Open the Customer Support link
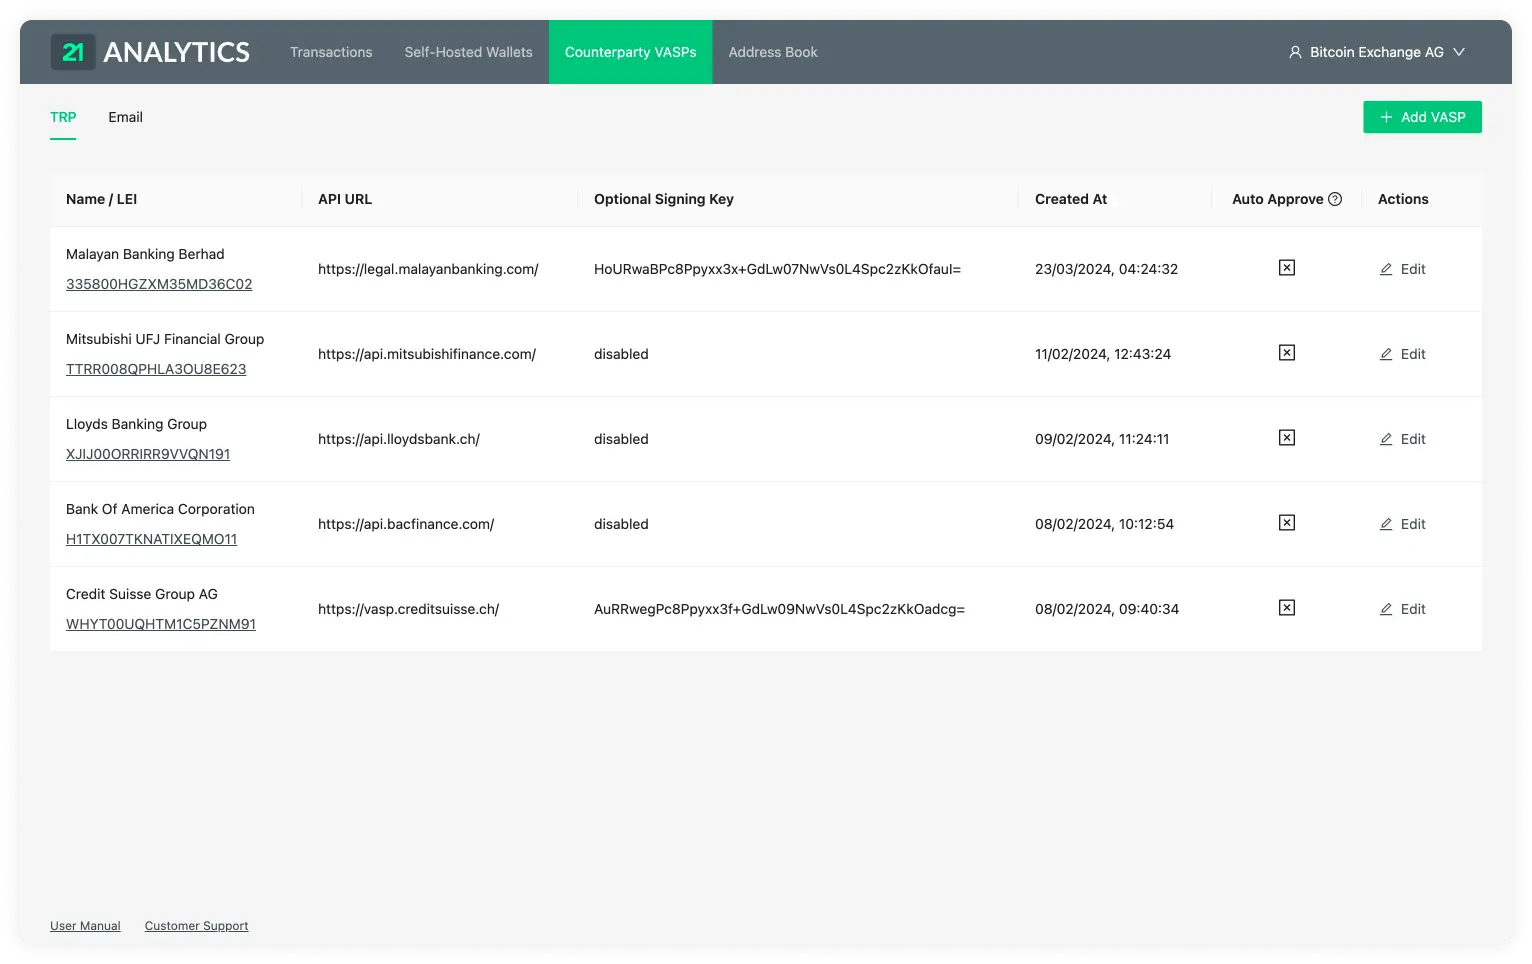1532x964 pixels. [196, 926]
